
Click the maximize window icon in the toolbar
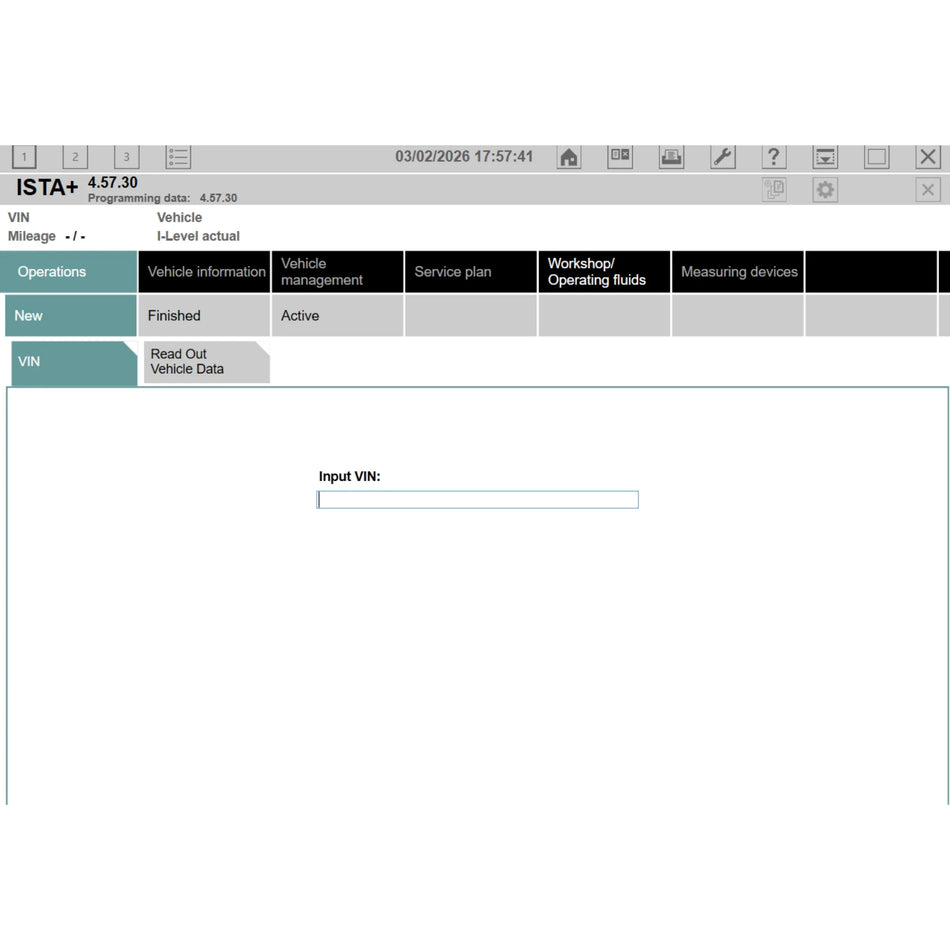pos(875,157)
